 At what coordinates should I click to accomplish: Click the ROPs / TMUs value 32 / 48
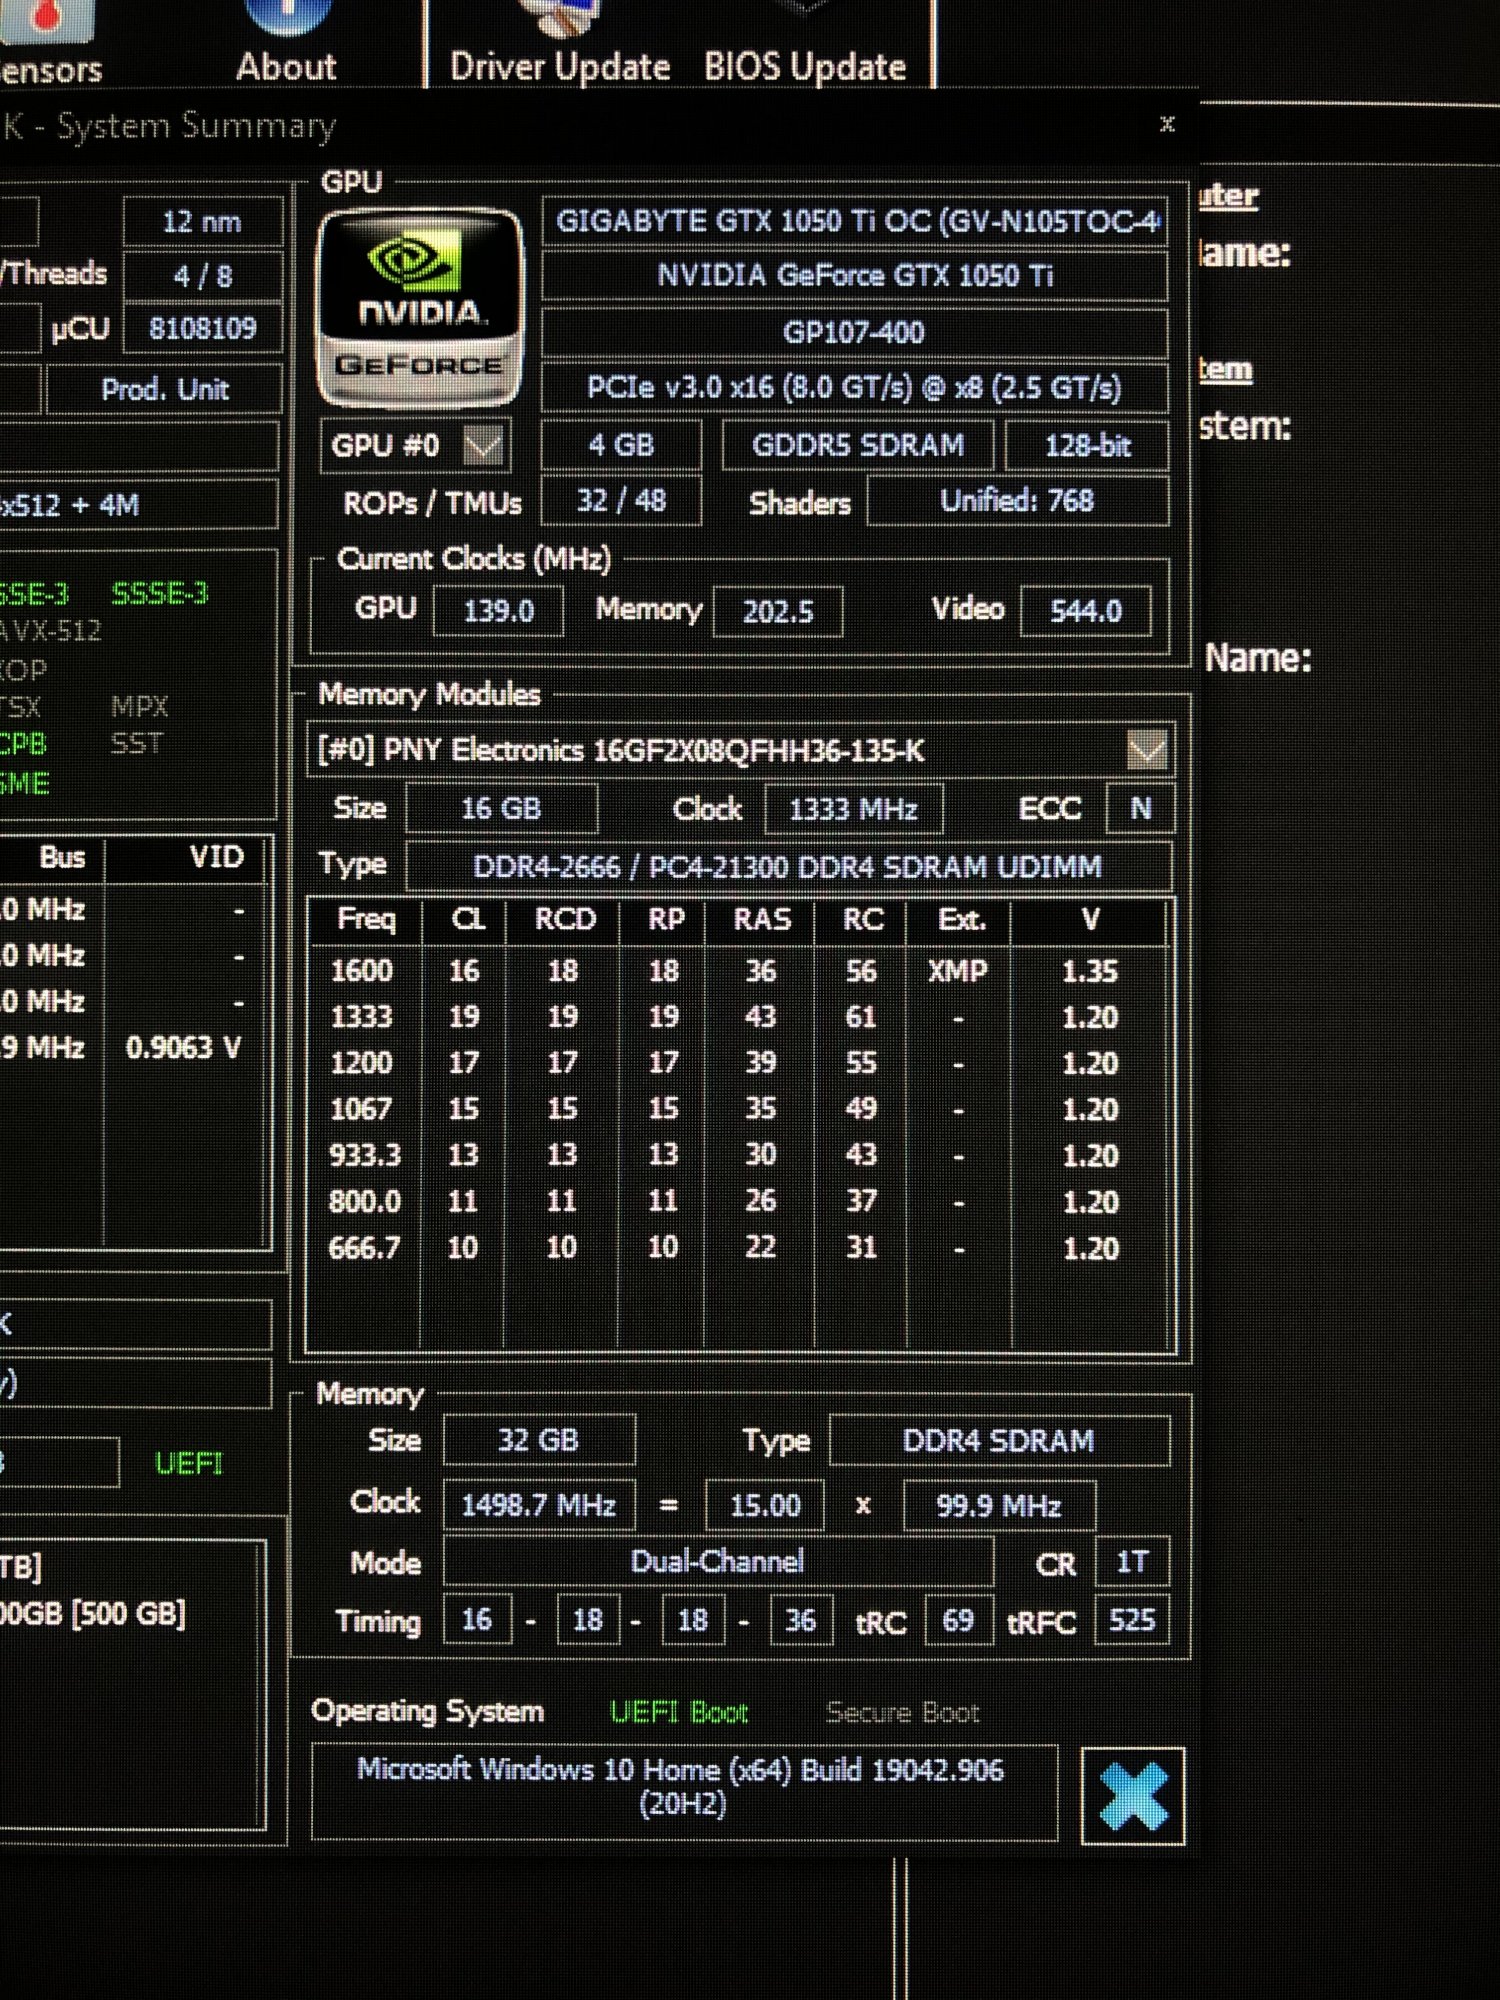[x=621, y=501]
